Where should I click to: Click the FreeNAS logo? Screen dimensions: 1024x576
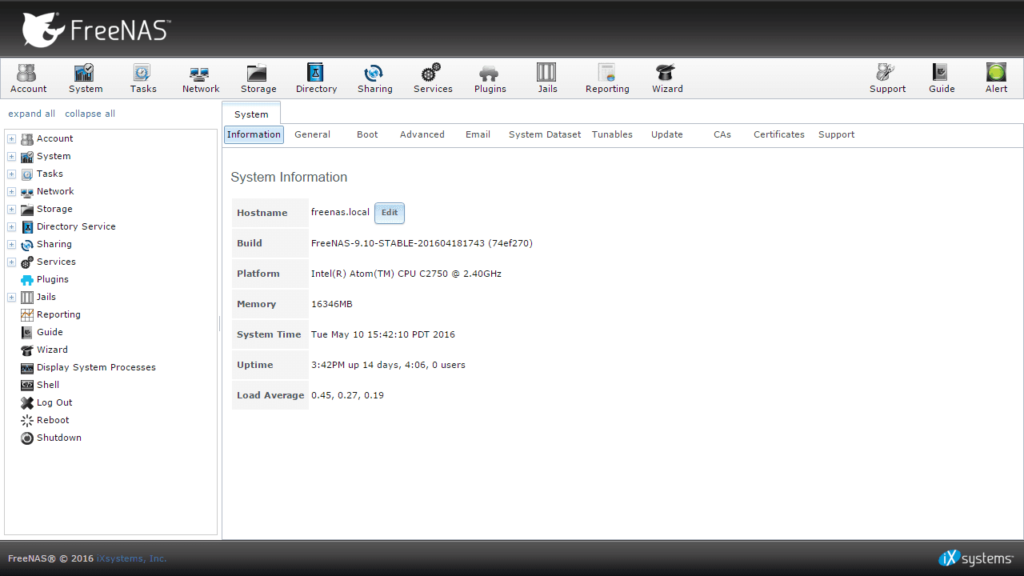[x=96, y=29]
